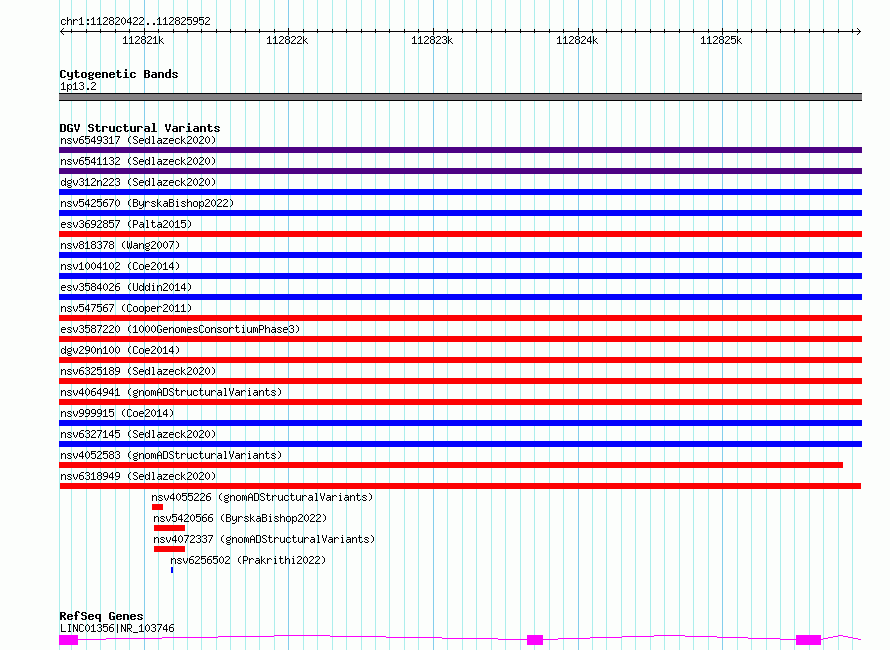Click the short red bar under nsv4055226
This screenshot has height=650, width=890.
click(157, 507)
